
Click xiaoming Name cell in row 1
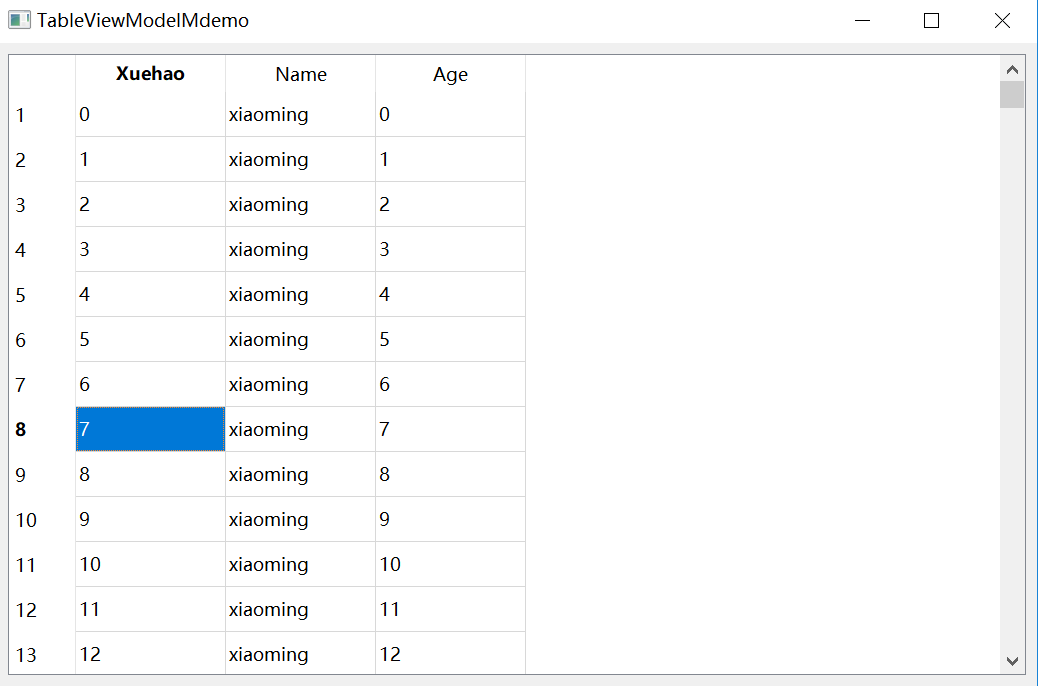tap(301, 115)
